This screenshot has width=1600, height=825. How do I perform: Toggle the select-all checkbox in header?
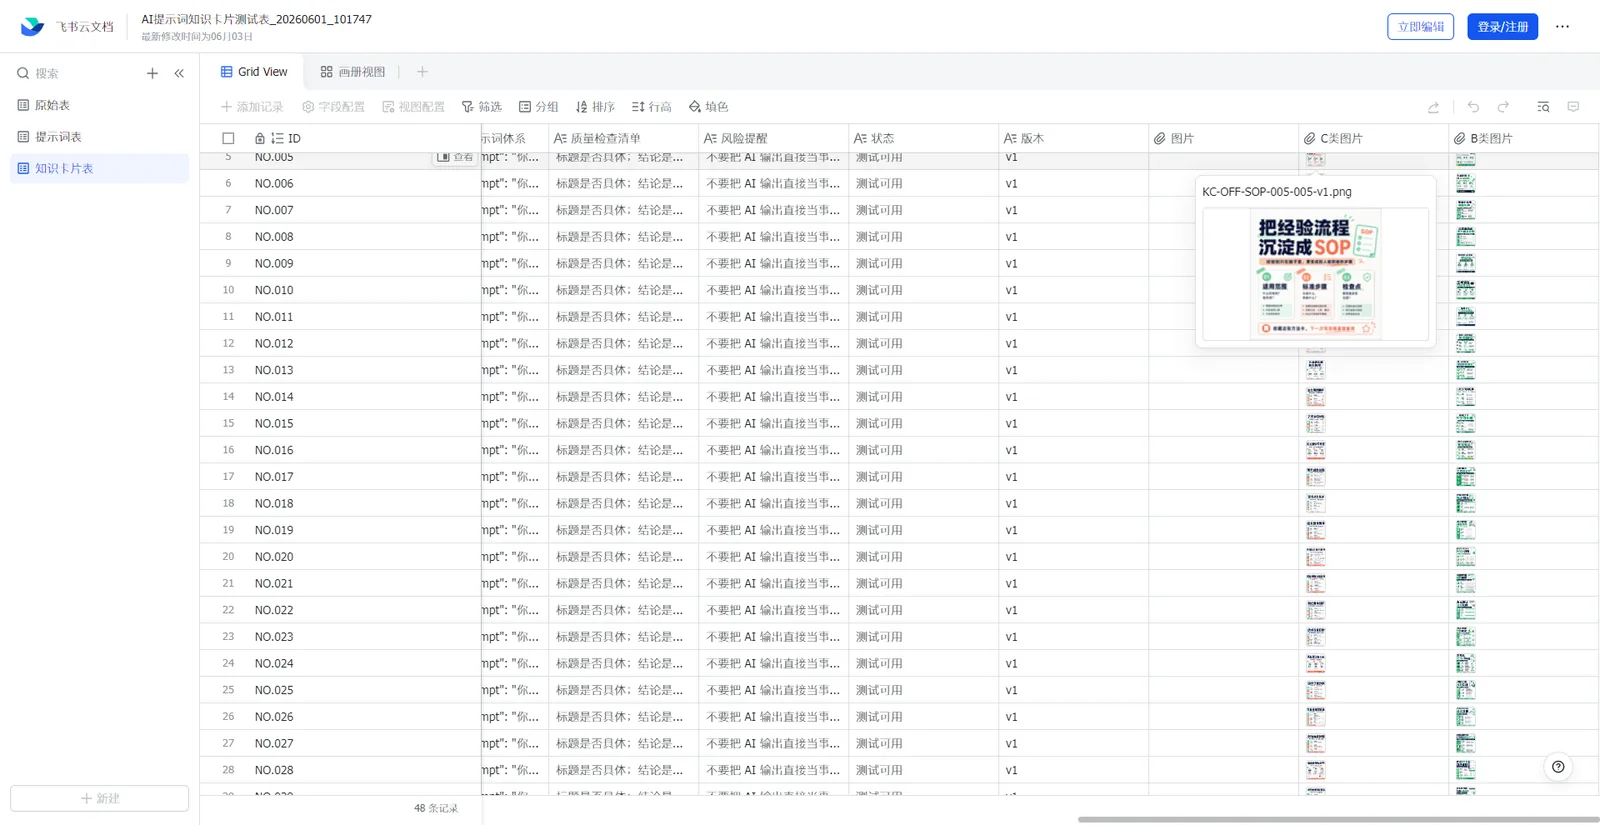pyautogui.click(x=228, y=139)
